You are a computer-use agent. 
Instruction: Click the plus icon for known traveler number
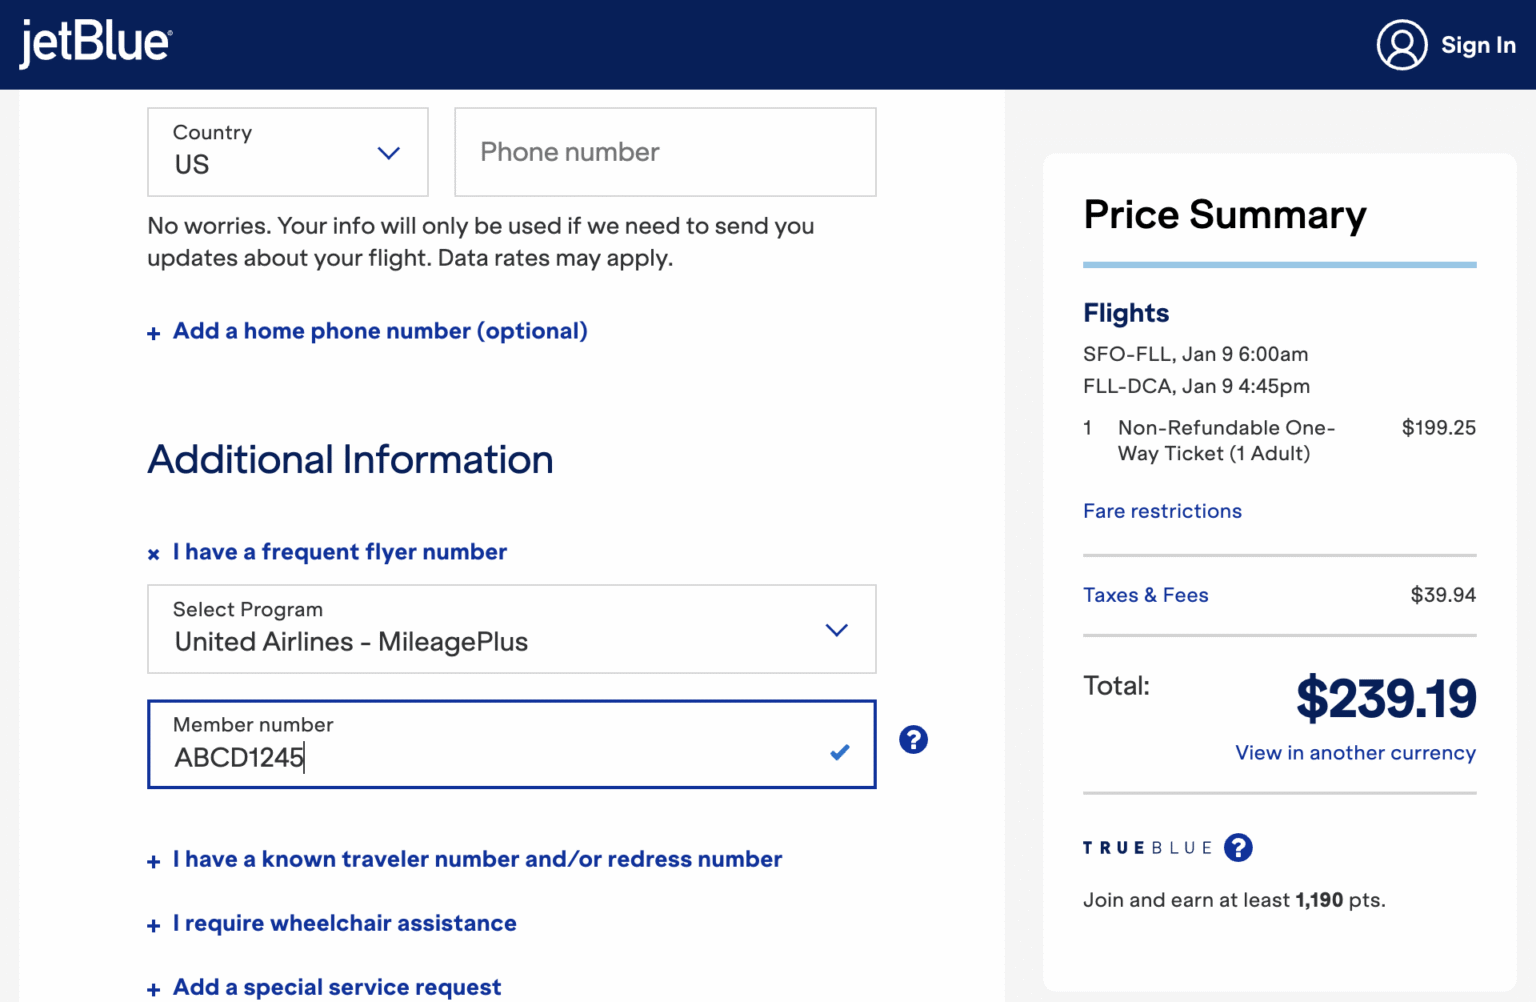(x=154, y=860)
